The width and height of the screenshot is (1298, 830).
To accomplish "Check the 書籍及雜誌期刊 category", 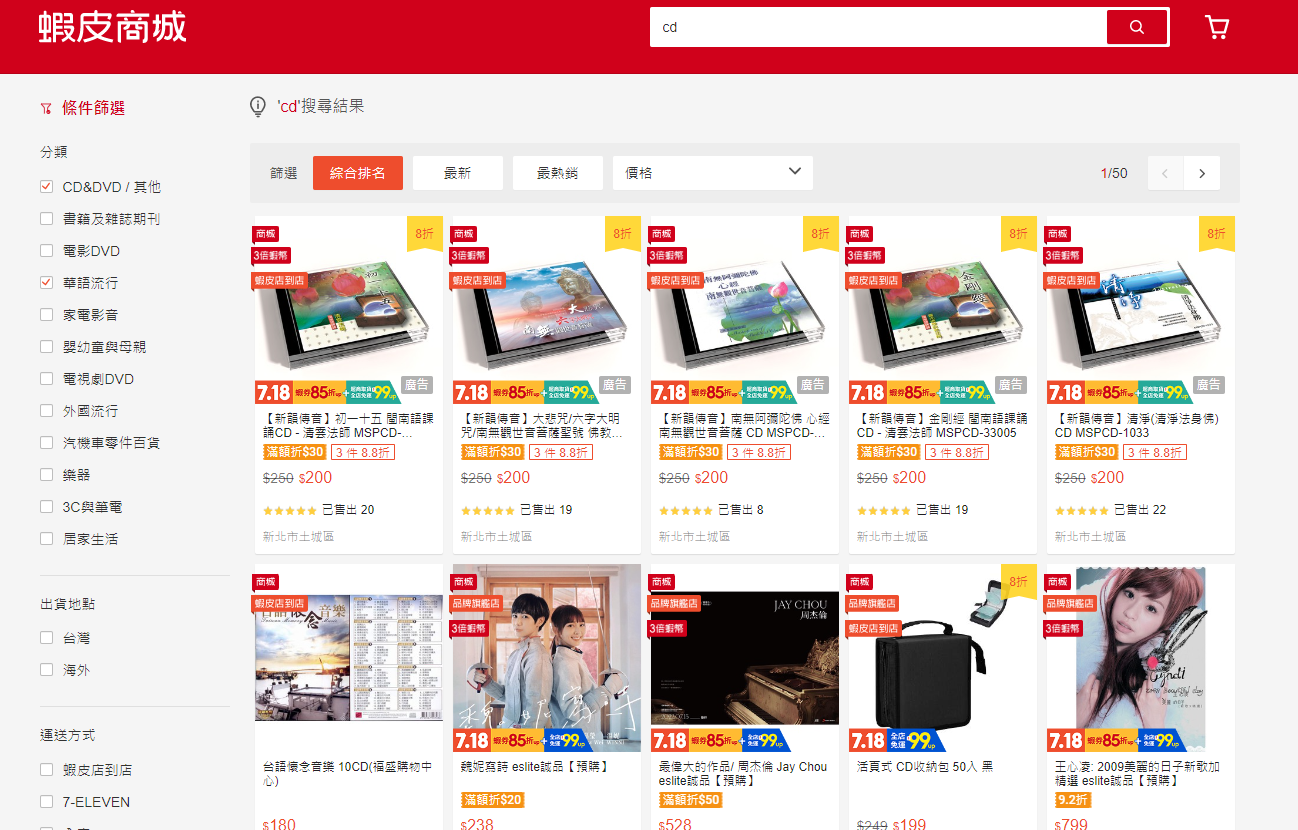I will click(46, 219).
